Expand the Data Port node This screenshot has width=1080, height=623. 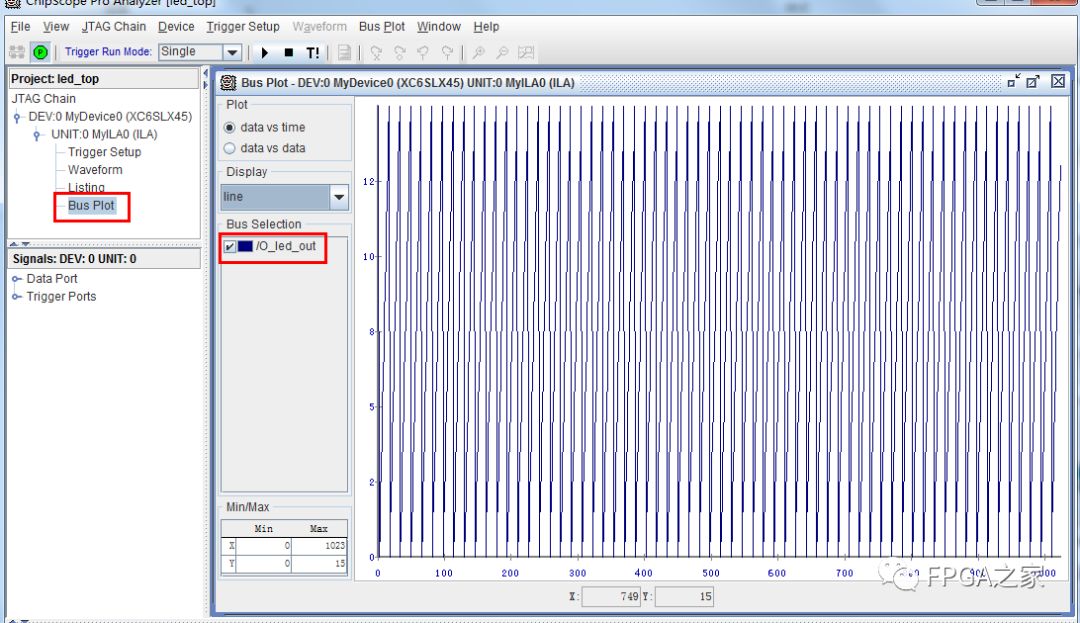pos(17,279)
